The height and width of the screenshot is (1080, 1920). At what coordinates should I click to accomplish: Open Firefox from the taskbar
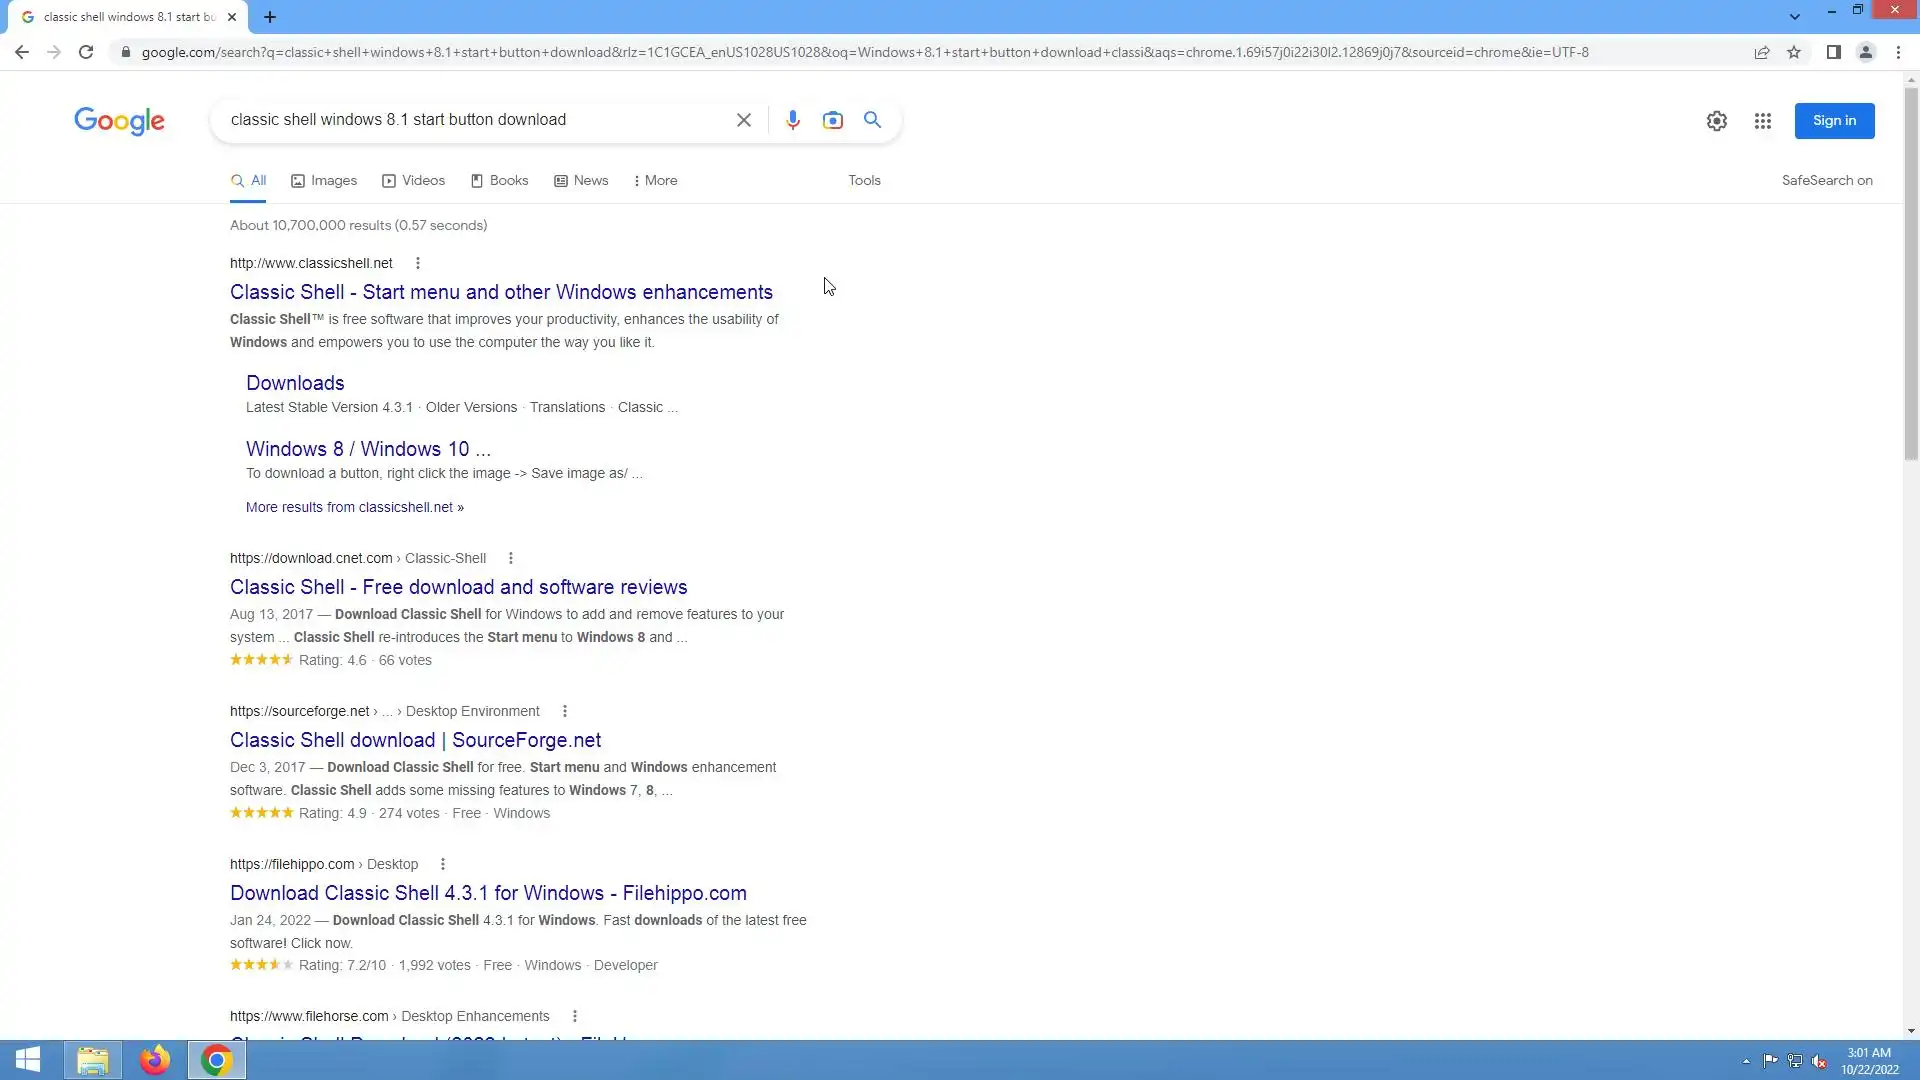(x=154, y=1060)
